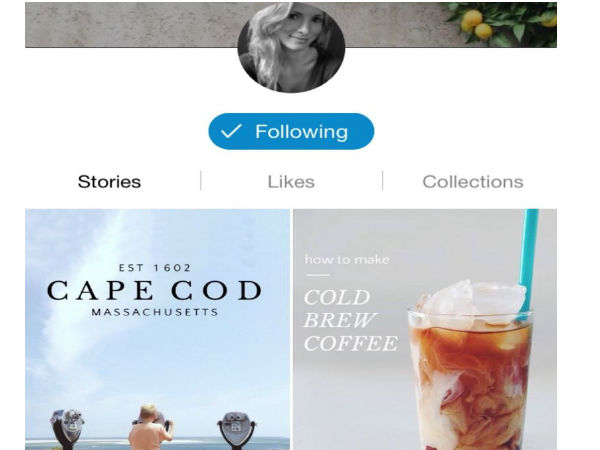Click the circular profile avatar photo
Image resolution: width=600 pixels, height=450 pixels.
[x=291, y=47]
